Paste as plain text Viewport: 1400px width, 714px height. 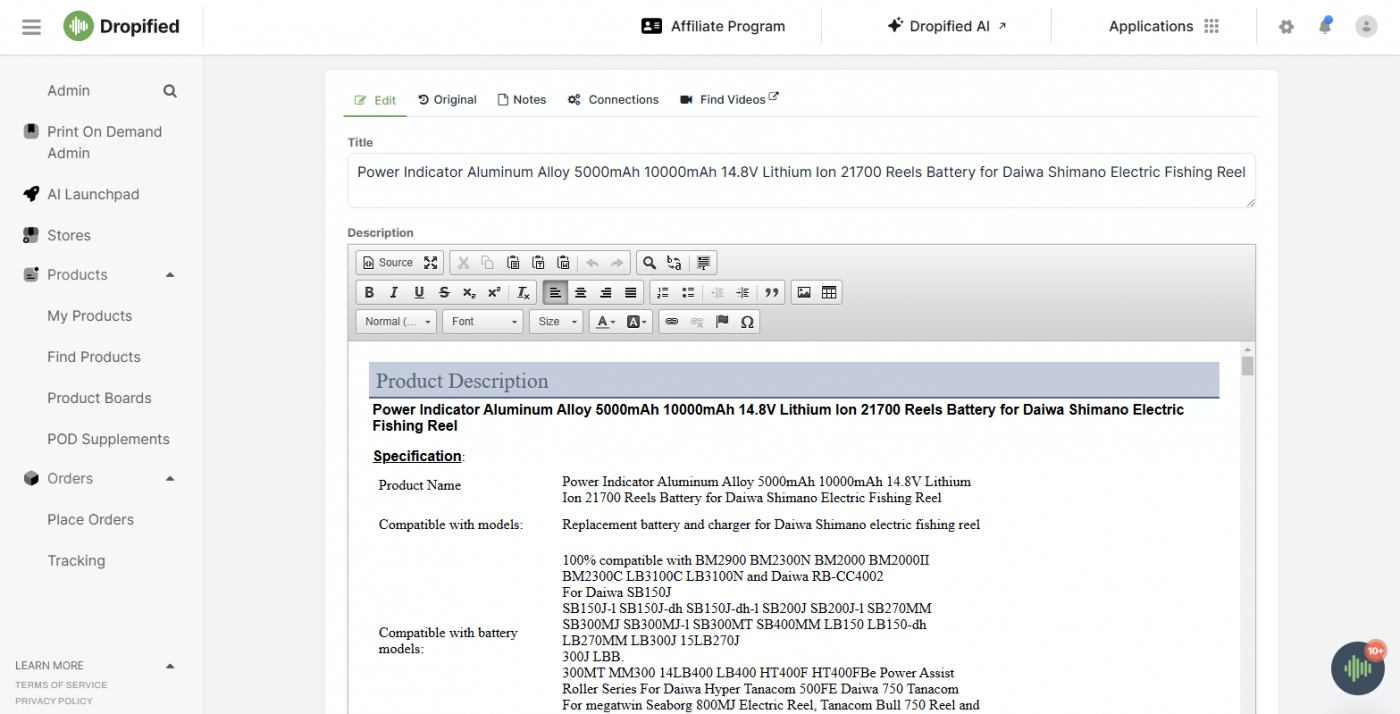coord(538,263)
